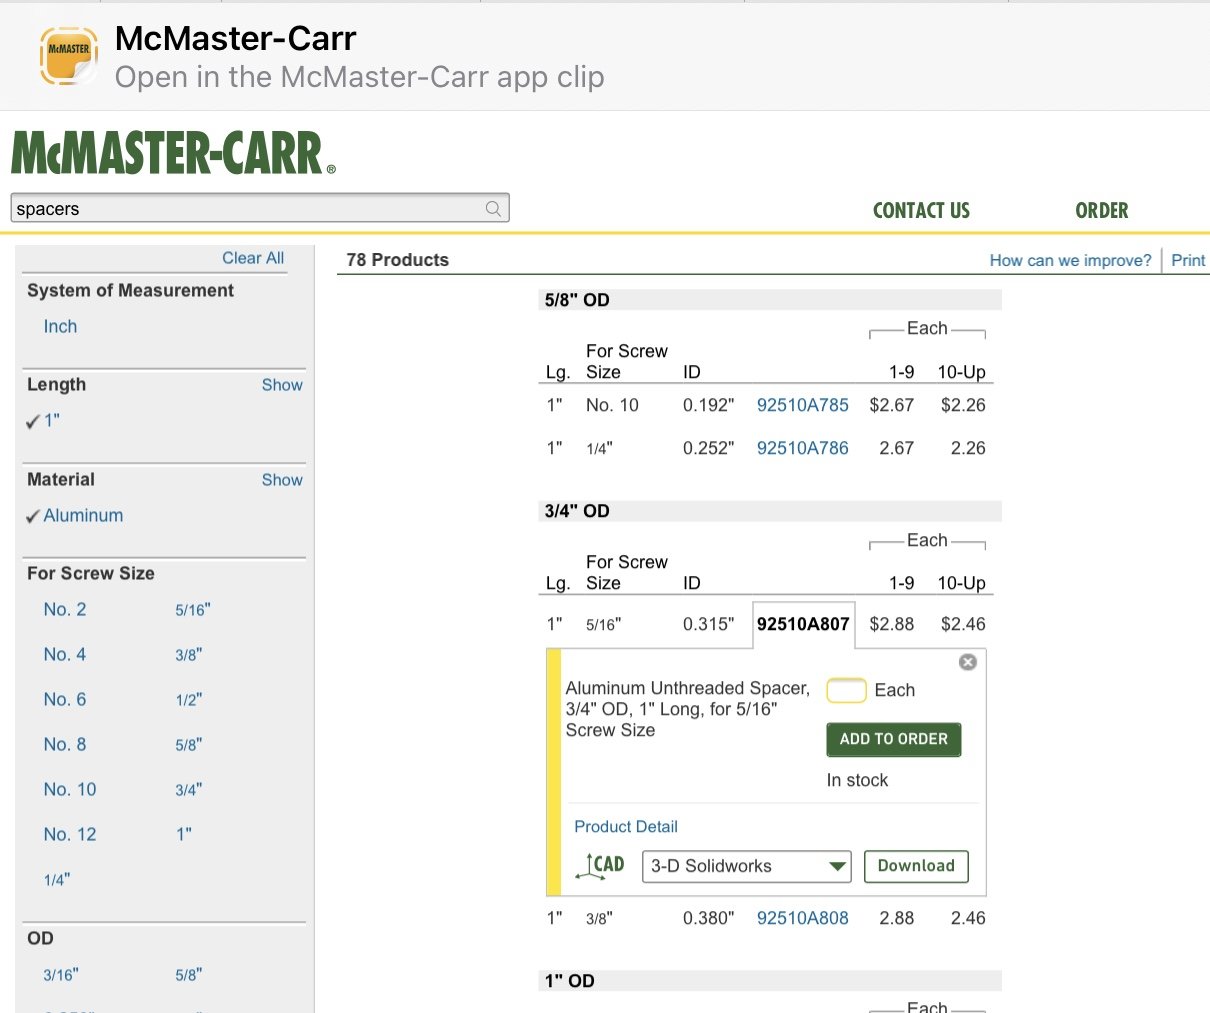Filter by screw size No. 4
Screen dimensions: 1210x1013
pyautogui.click(x=65, y=655)
